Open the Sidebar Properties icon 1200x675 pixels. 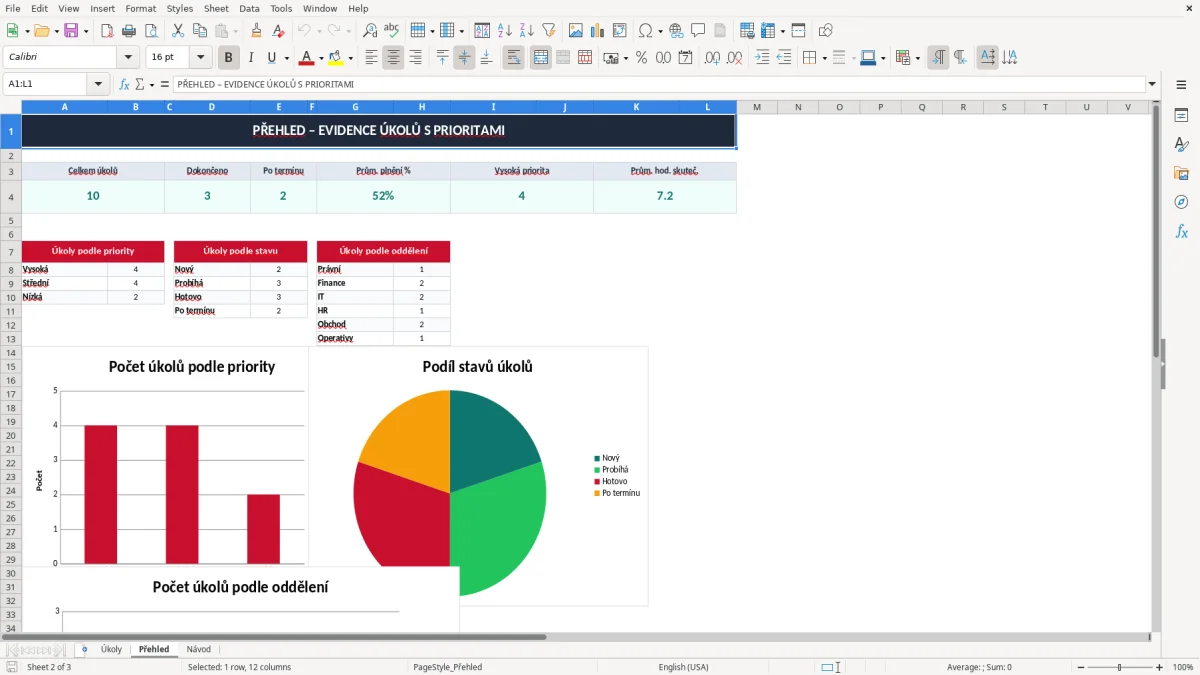click(1181, 116)
